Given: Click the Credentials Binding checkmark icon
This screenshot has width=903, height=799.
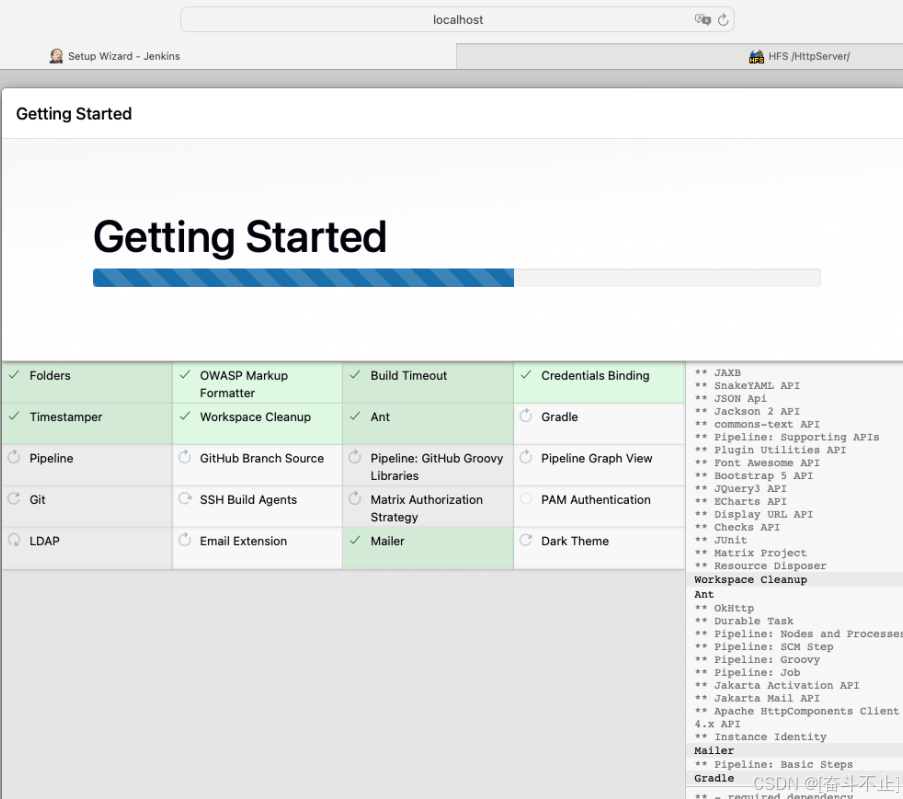Looking at the screenshot, I should 526,375.
